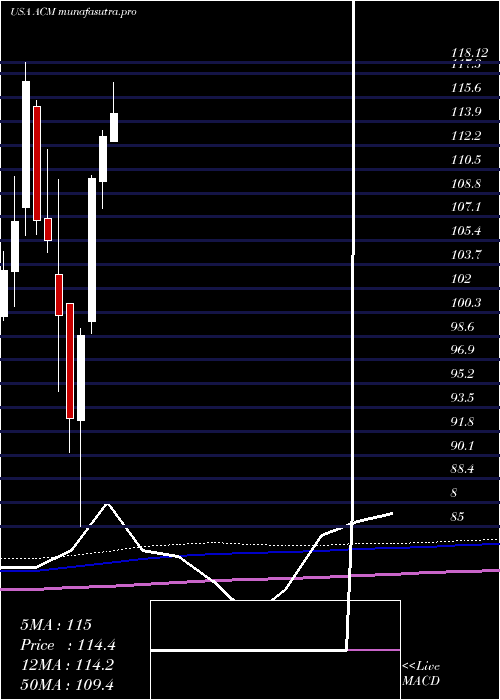500x700 pixels.
Task: Click the '50MA : 109.4' indicator text
Action: tap(69, 685)
